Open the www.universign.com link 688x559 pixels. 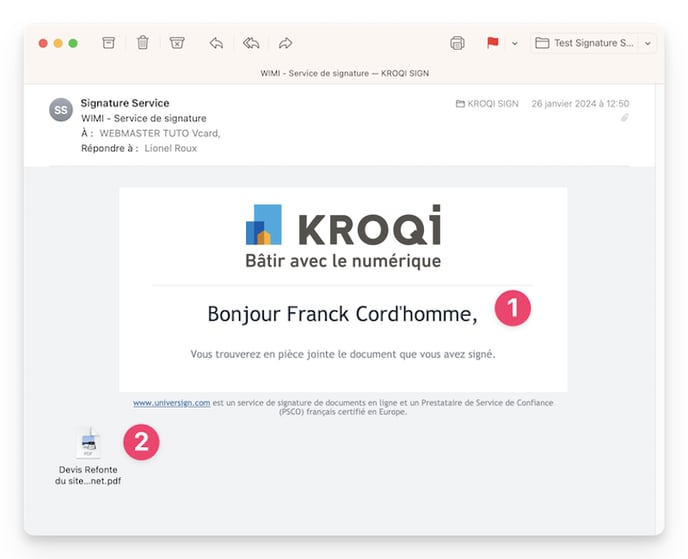172,403
